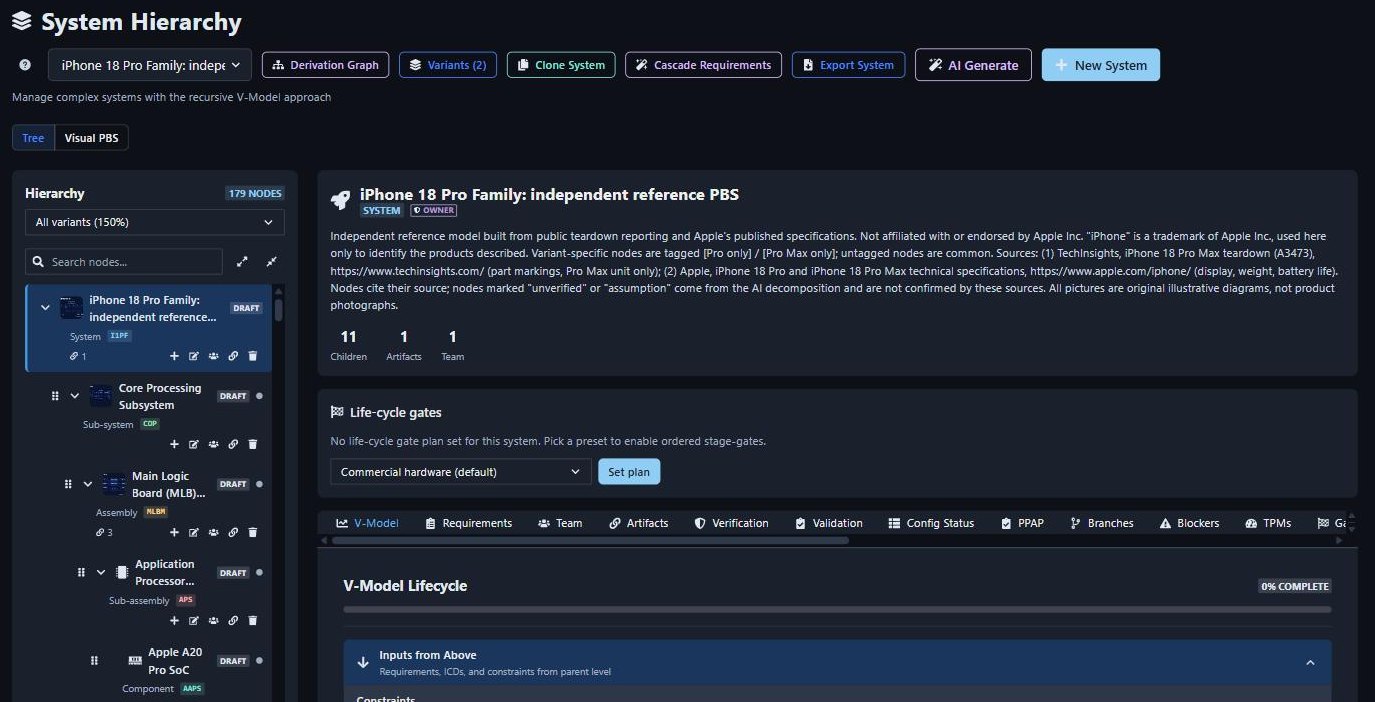Open team icon on iPhone 18 Pro Family node
Image resolution: width=1375 pixels, height=702 pixels.
coord(213,356)
